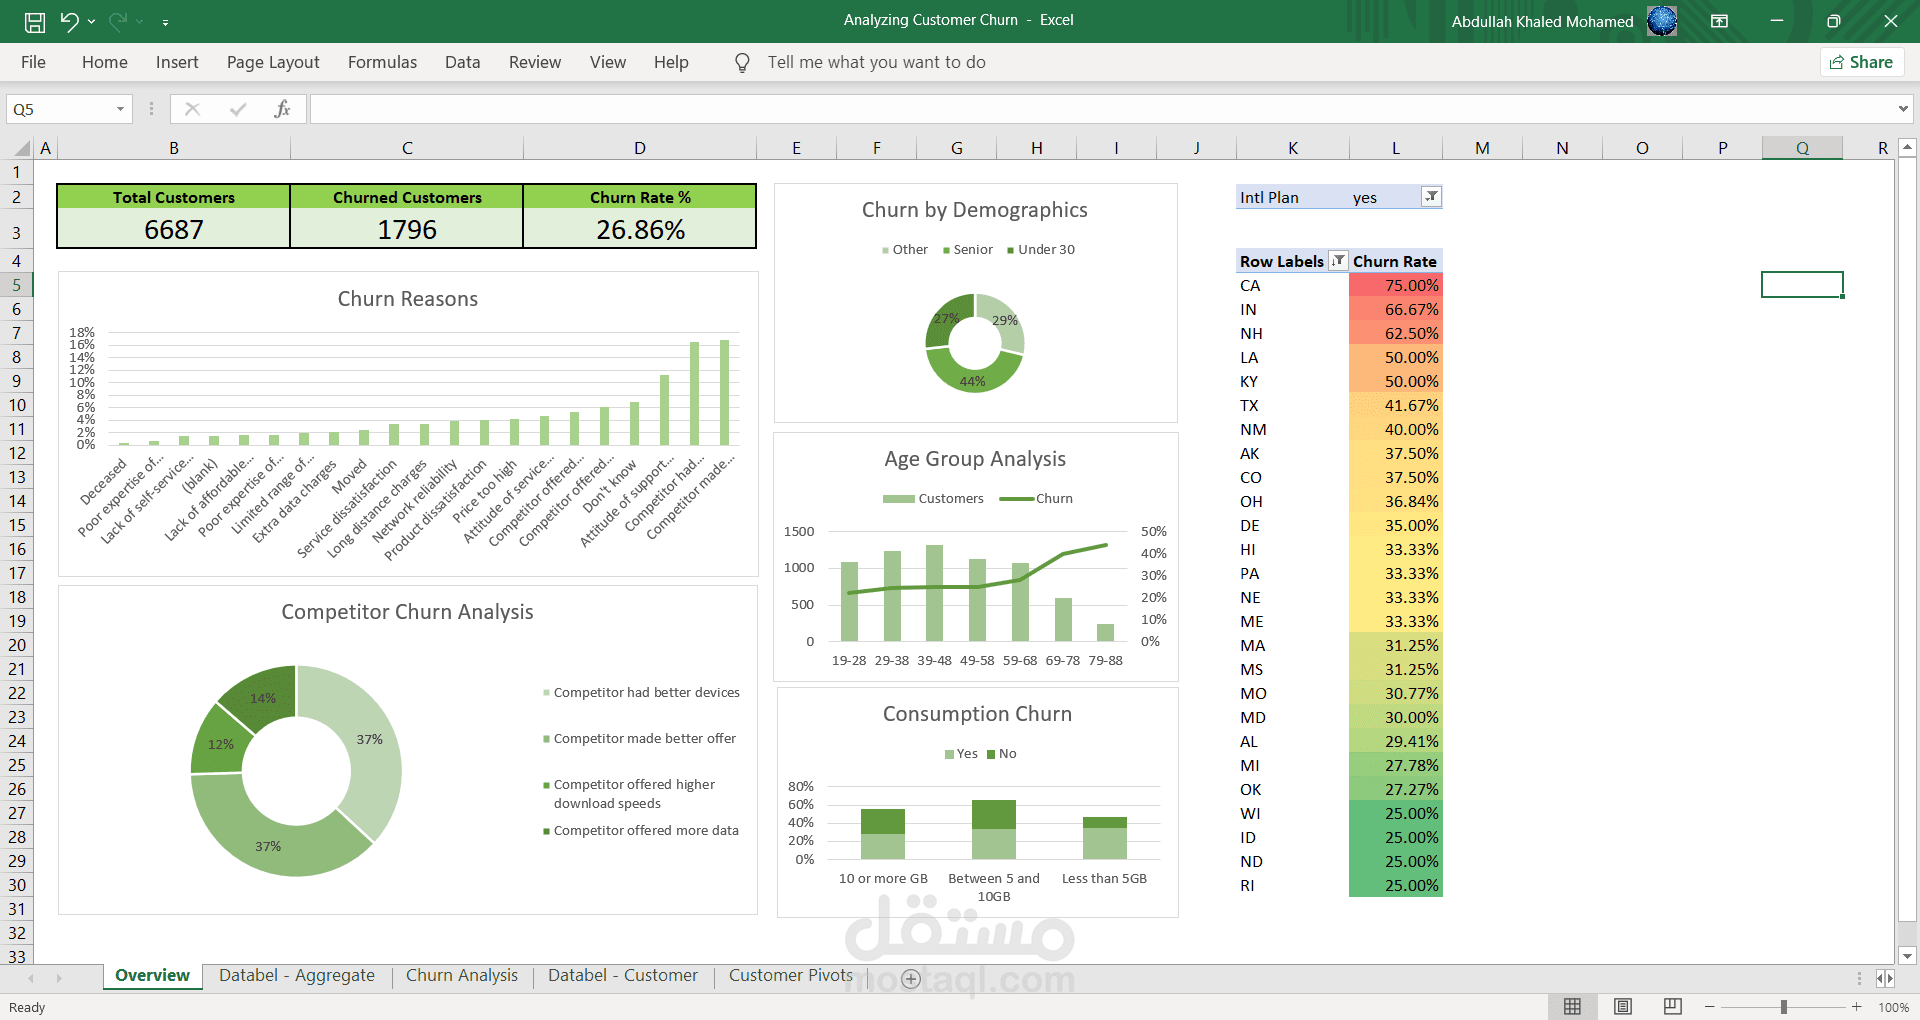Switch to the Customer Pivots sheet tab
This screenshot has width=1920, height=1020.
pos(790,975)
